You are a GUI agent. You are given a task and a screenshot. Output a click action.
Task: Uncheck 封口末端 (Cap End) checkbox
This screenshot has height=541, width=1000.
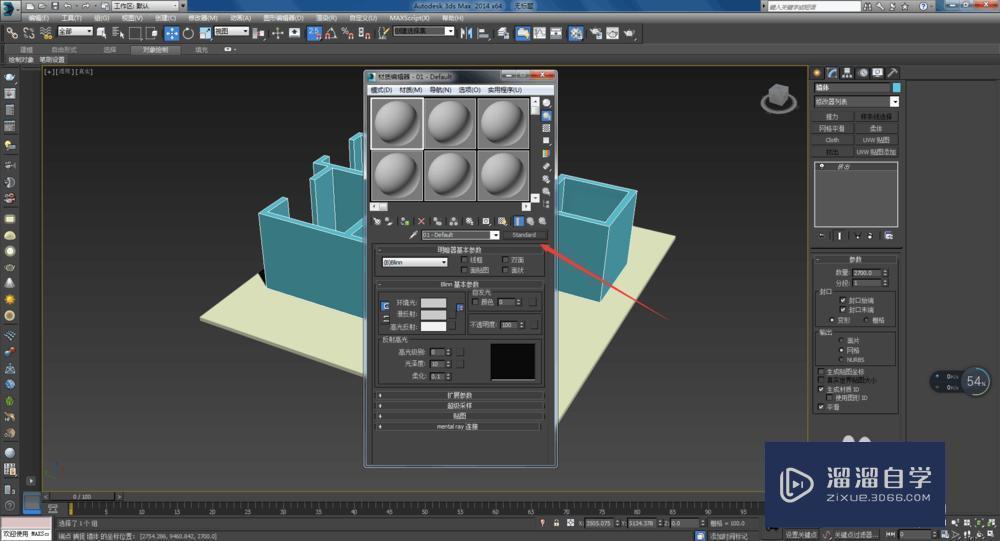[x=842, y=309]
